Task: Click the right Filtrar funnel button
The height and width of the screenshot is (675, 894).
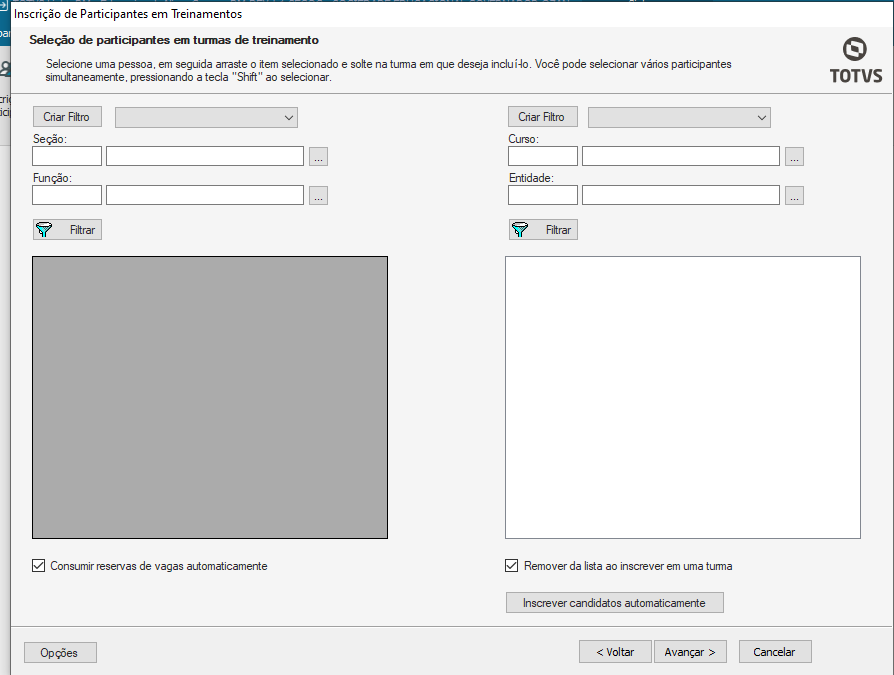Action: [543, 230]
